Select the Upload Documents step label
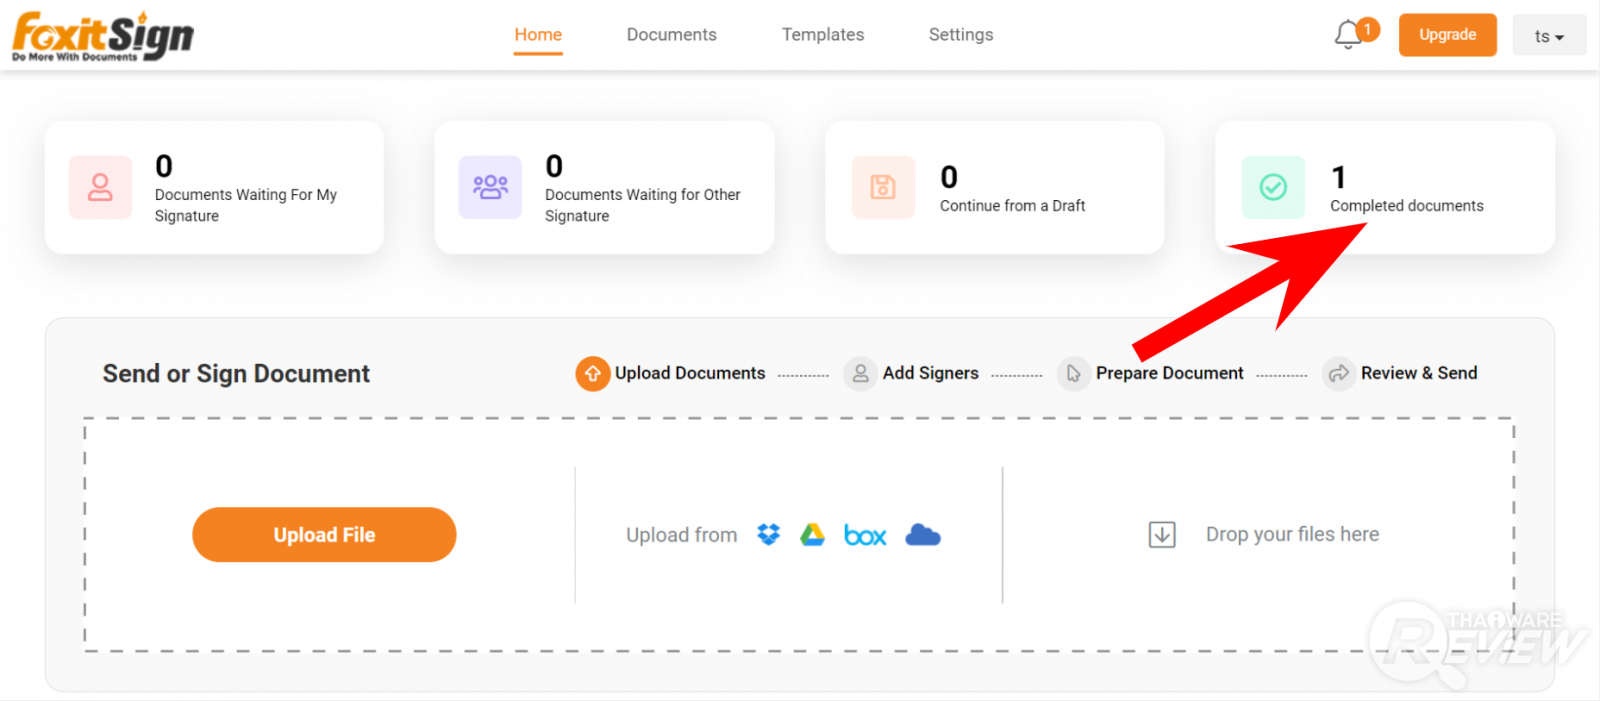The width and height of the screenshot is (1600, 701). (x=690, y=373)
